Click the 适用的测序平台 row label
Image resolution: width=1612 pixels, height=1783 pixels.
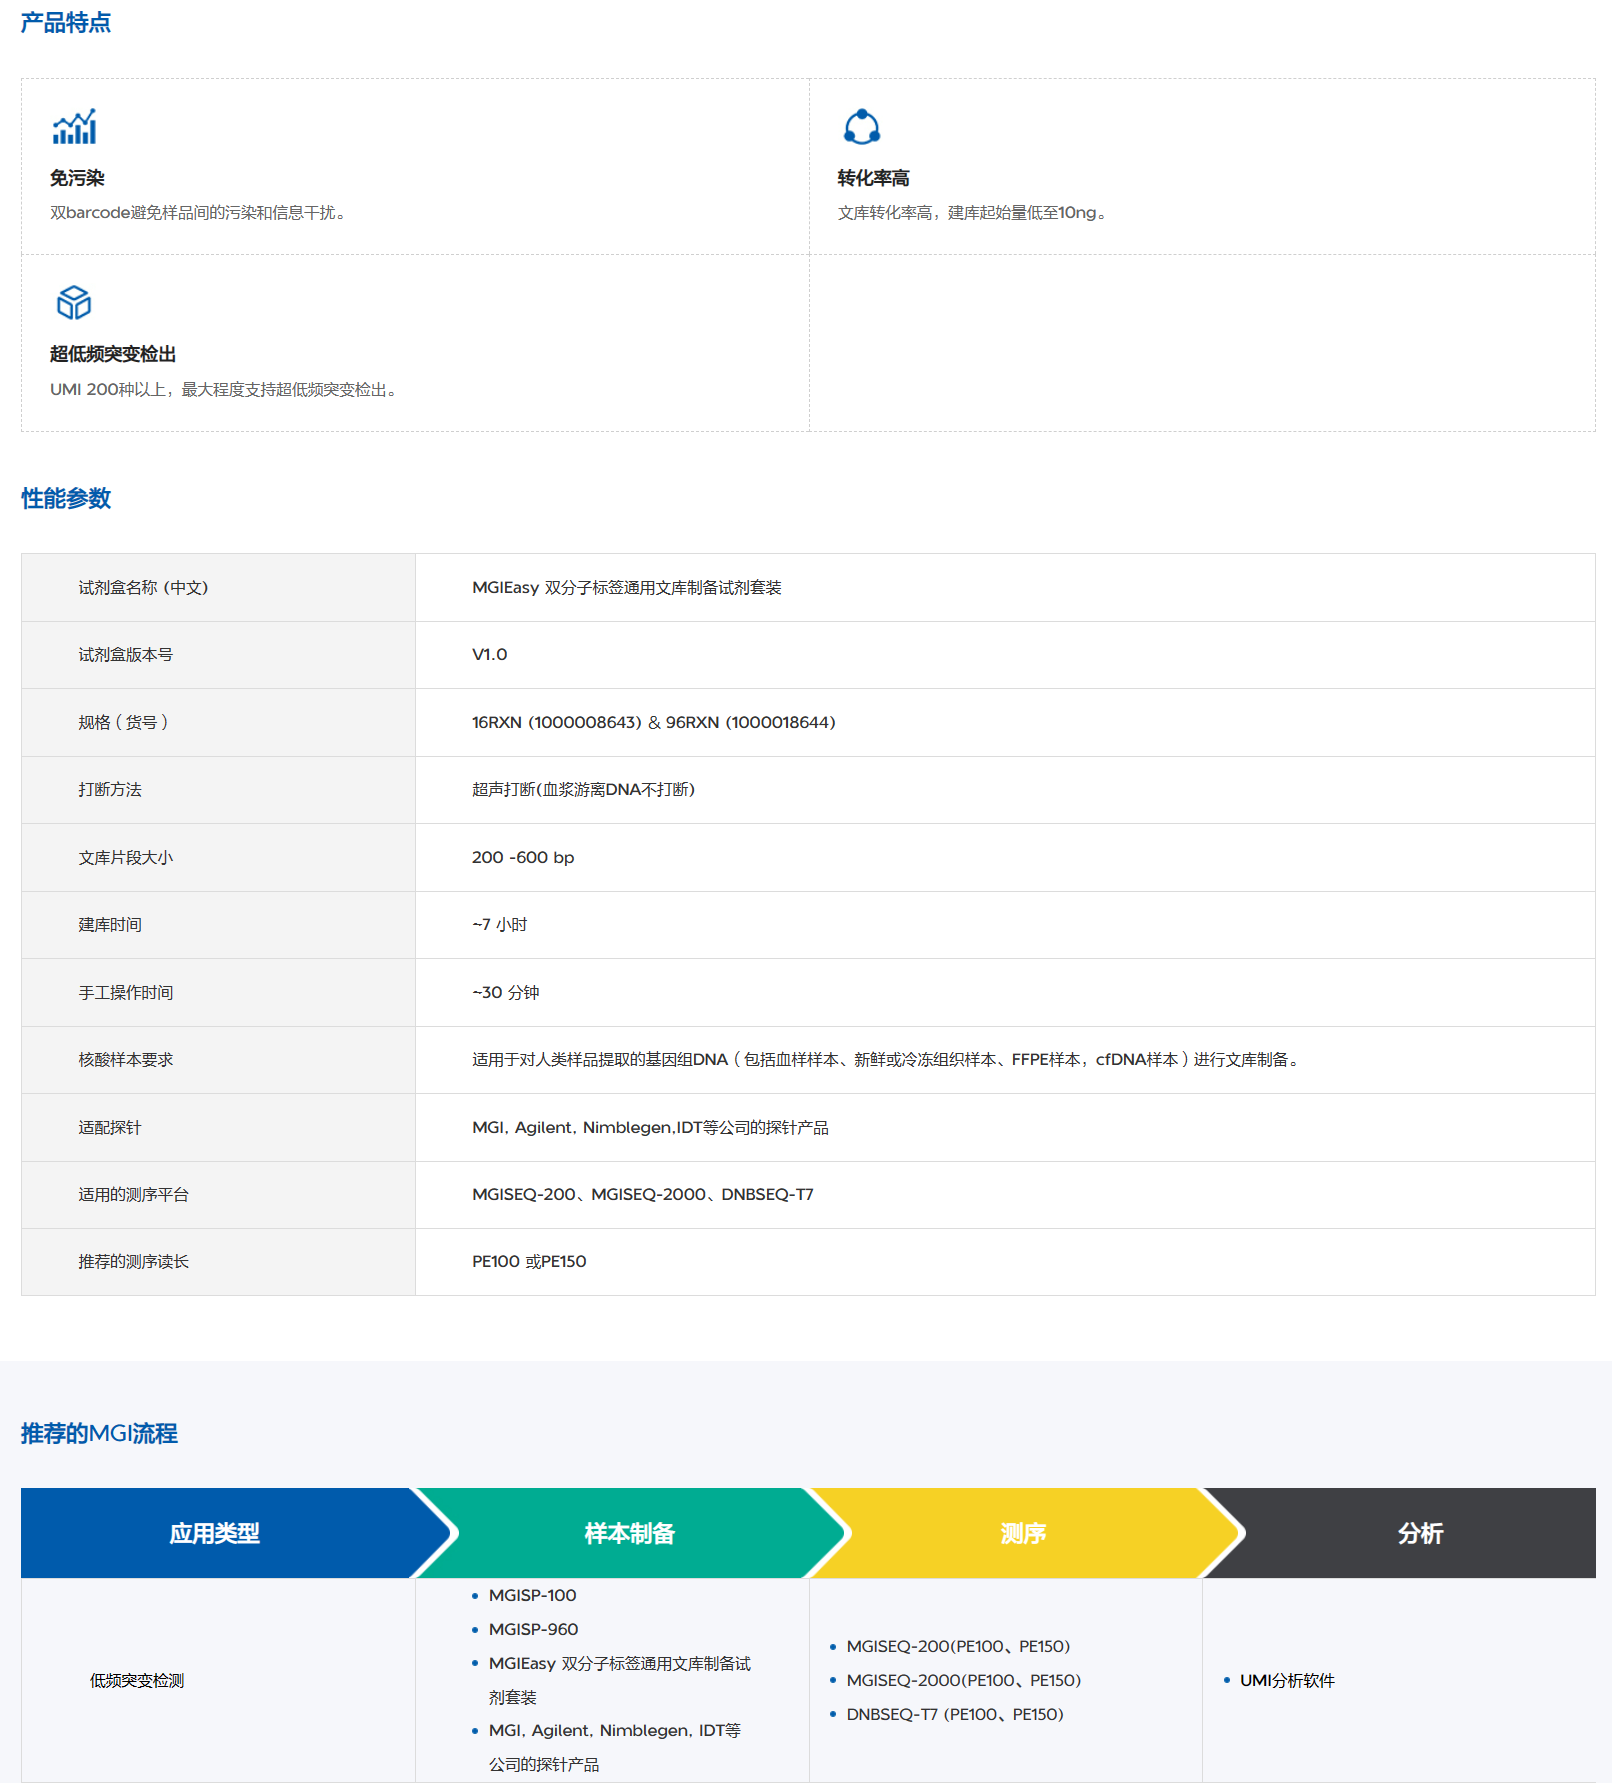tap(134, 1194)
